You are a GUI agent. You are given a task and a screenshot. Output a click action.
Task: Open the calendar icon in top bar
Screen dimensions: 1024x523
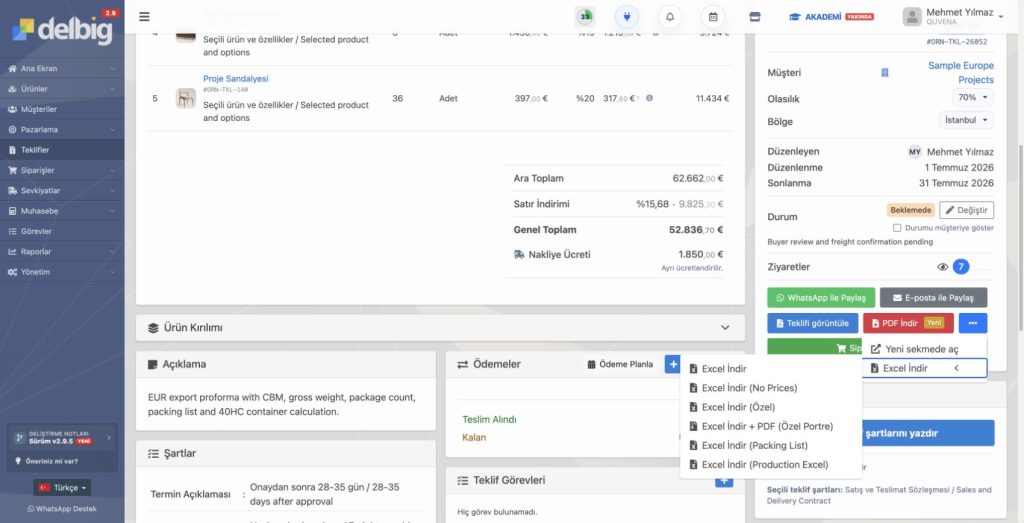712,17
